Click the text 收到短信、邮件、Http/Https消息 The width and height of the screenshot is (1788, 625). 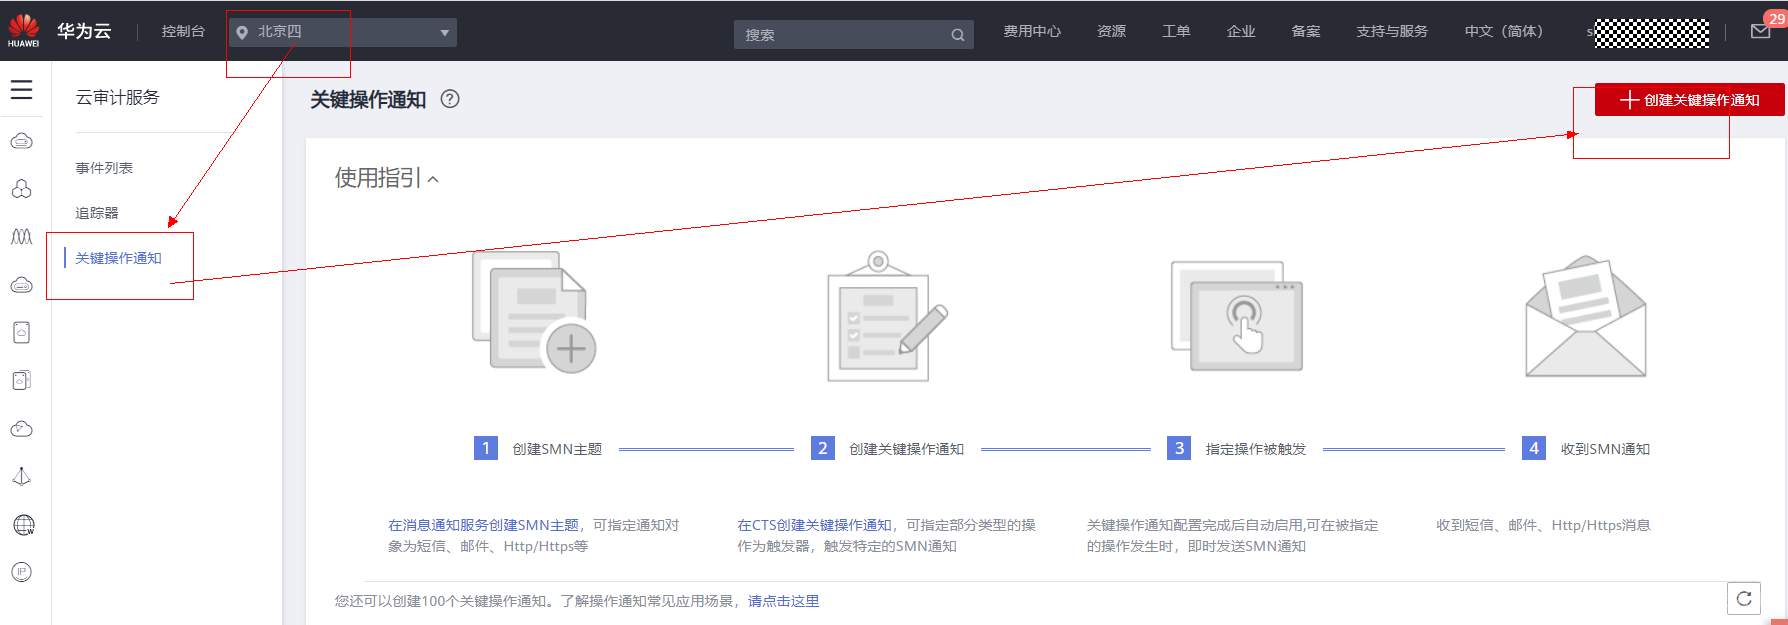click(x=1543, y=525)
